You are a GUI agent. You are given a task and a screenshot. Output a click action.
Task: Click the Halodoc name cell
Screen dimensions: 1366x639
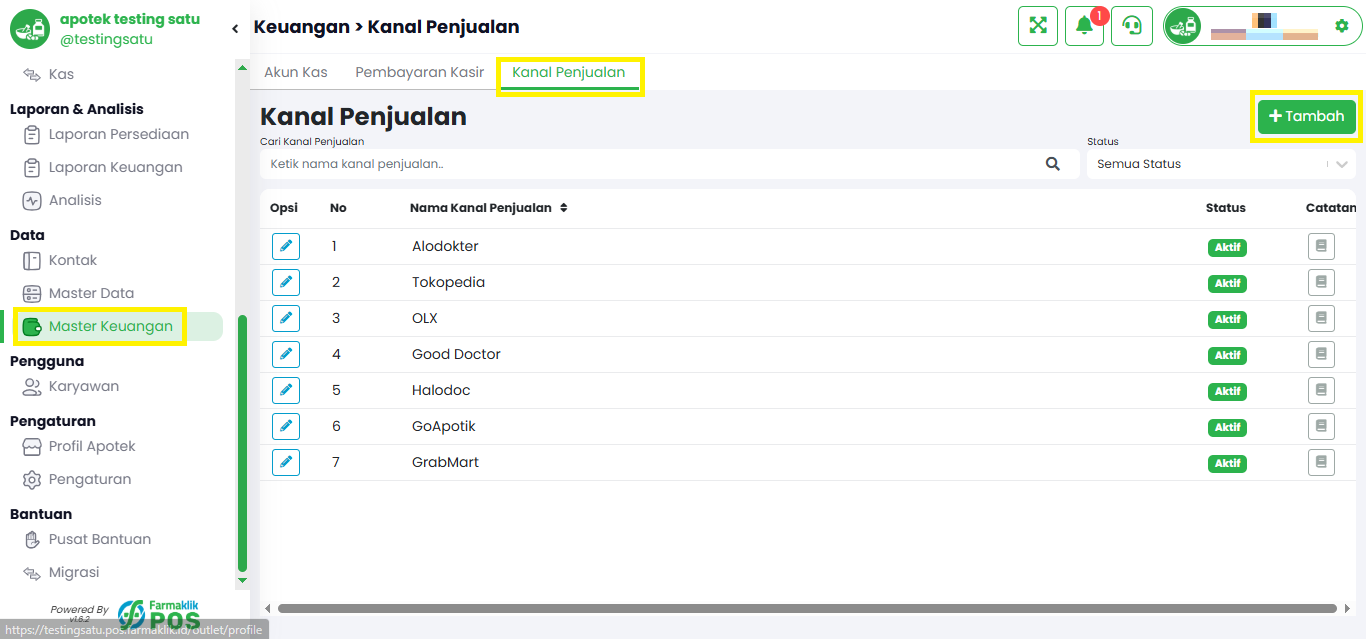pyautogui.click(x=441, y=390)
